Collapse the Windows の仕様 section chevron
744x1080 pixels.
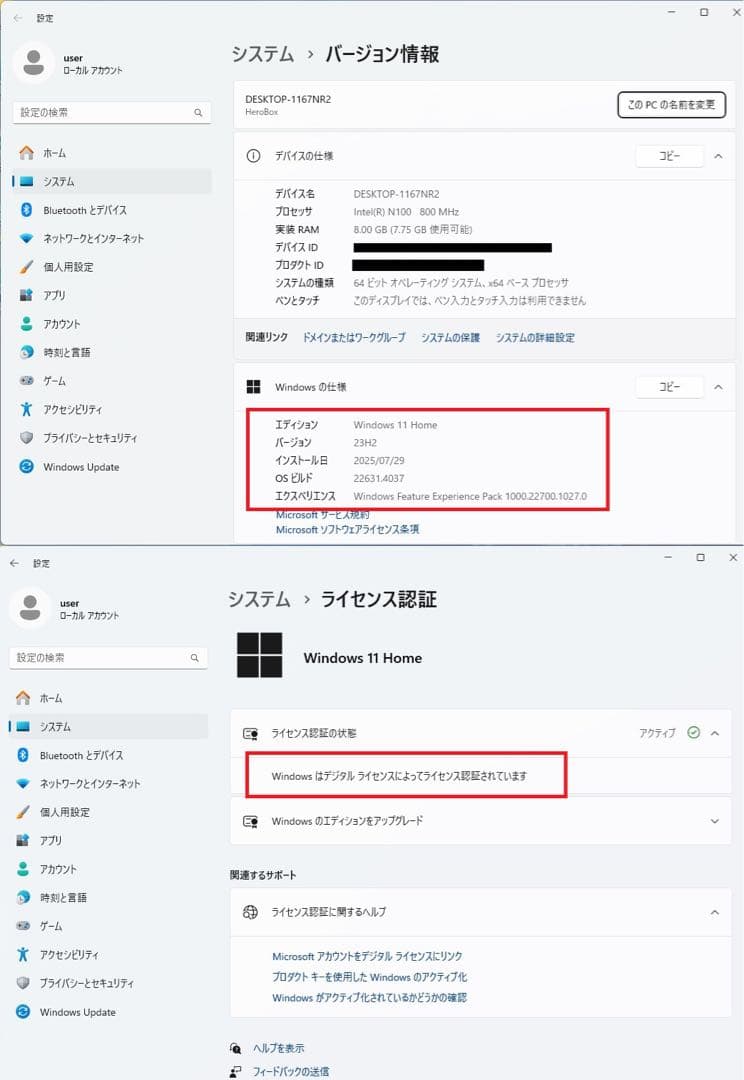pos(718,387)
